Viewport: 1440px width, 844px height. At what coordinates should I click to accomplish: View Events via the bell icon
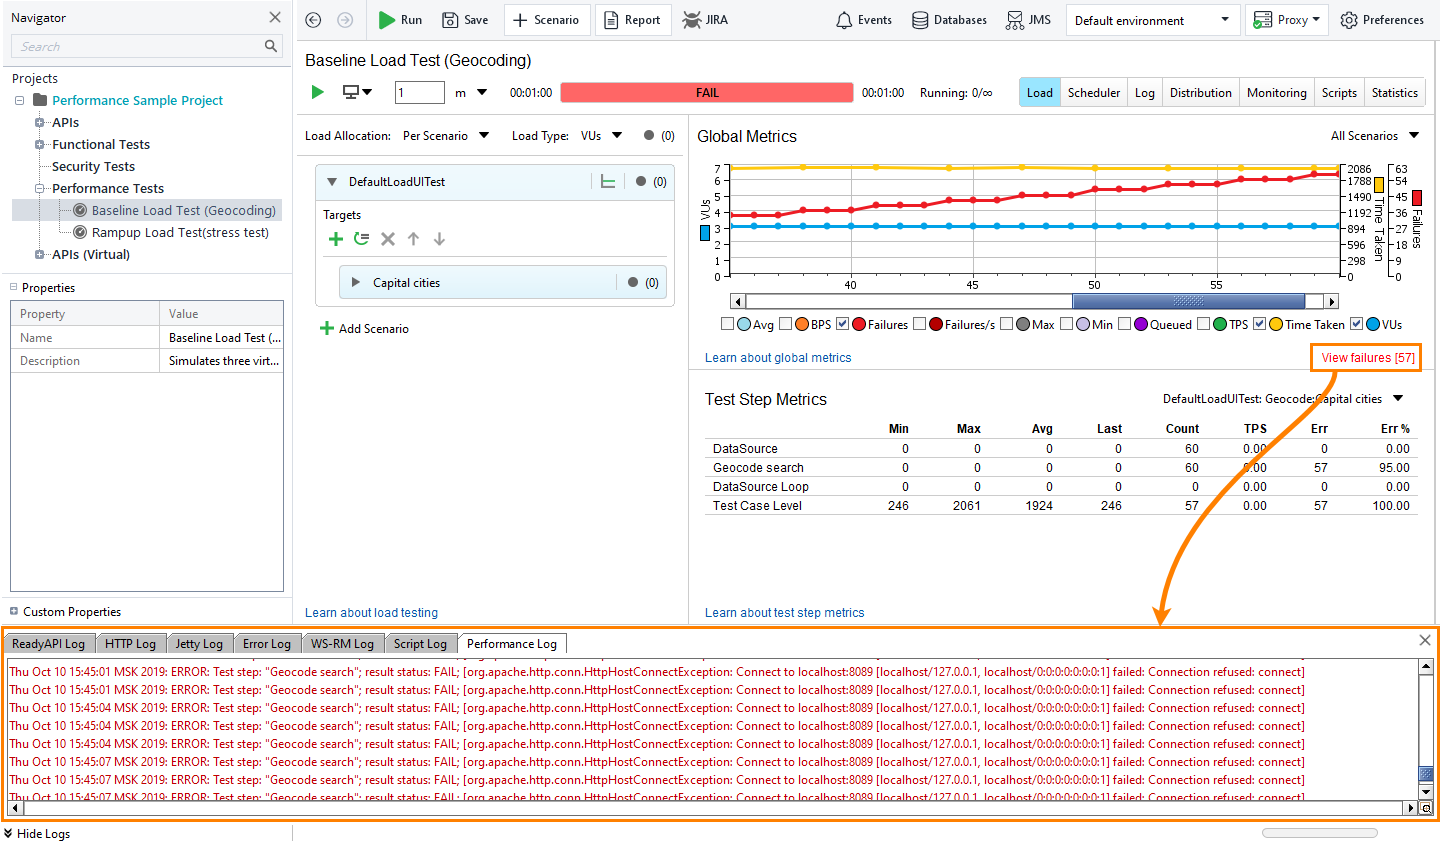(x=862, y=19)
